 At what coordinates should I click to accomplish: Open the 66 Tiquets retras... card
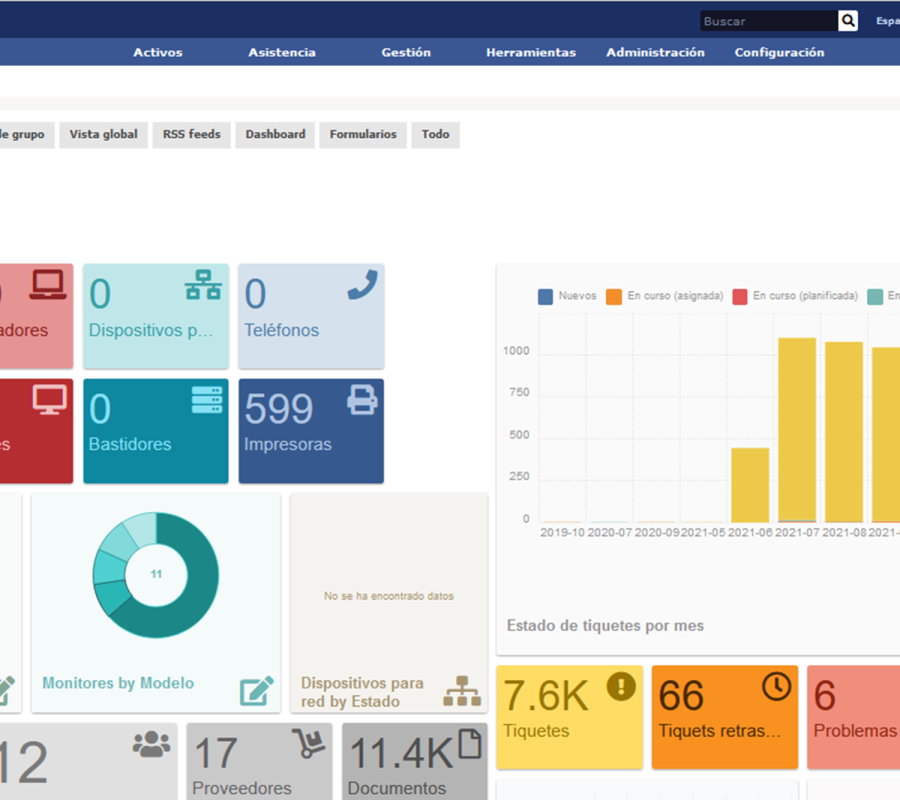[x=725, y=717]
